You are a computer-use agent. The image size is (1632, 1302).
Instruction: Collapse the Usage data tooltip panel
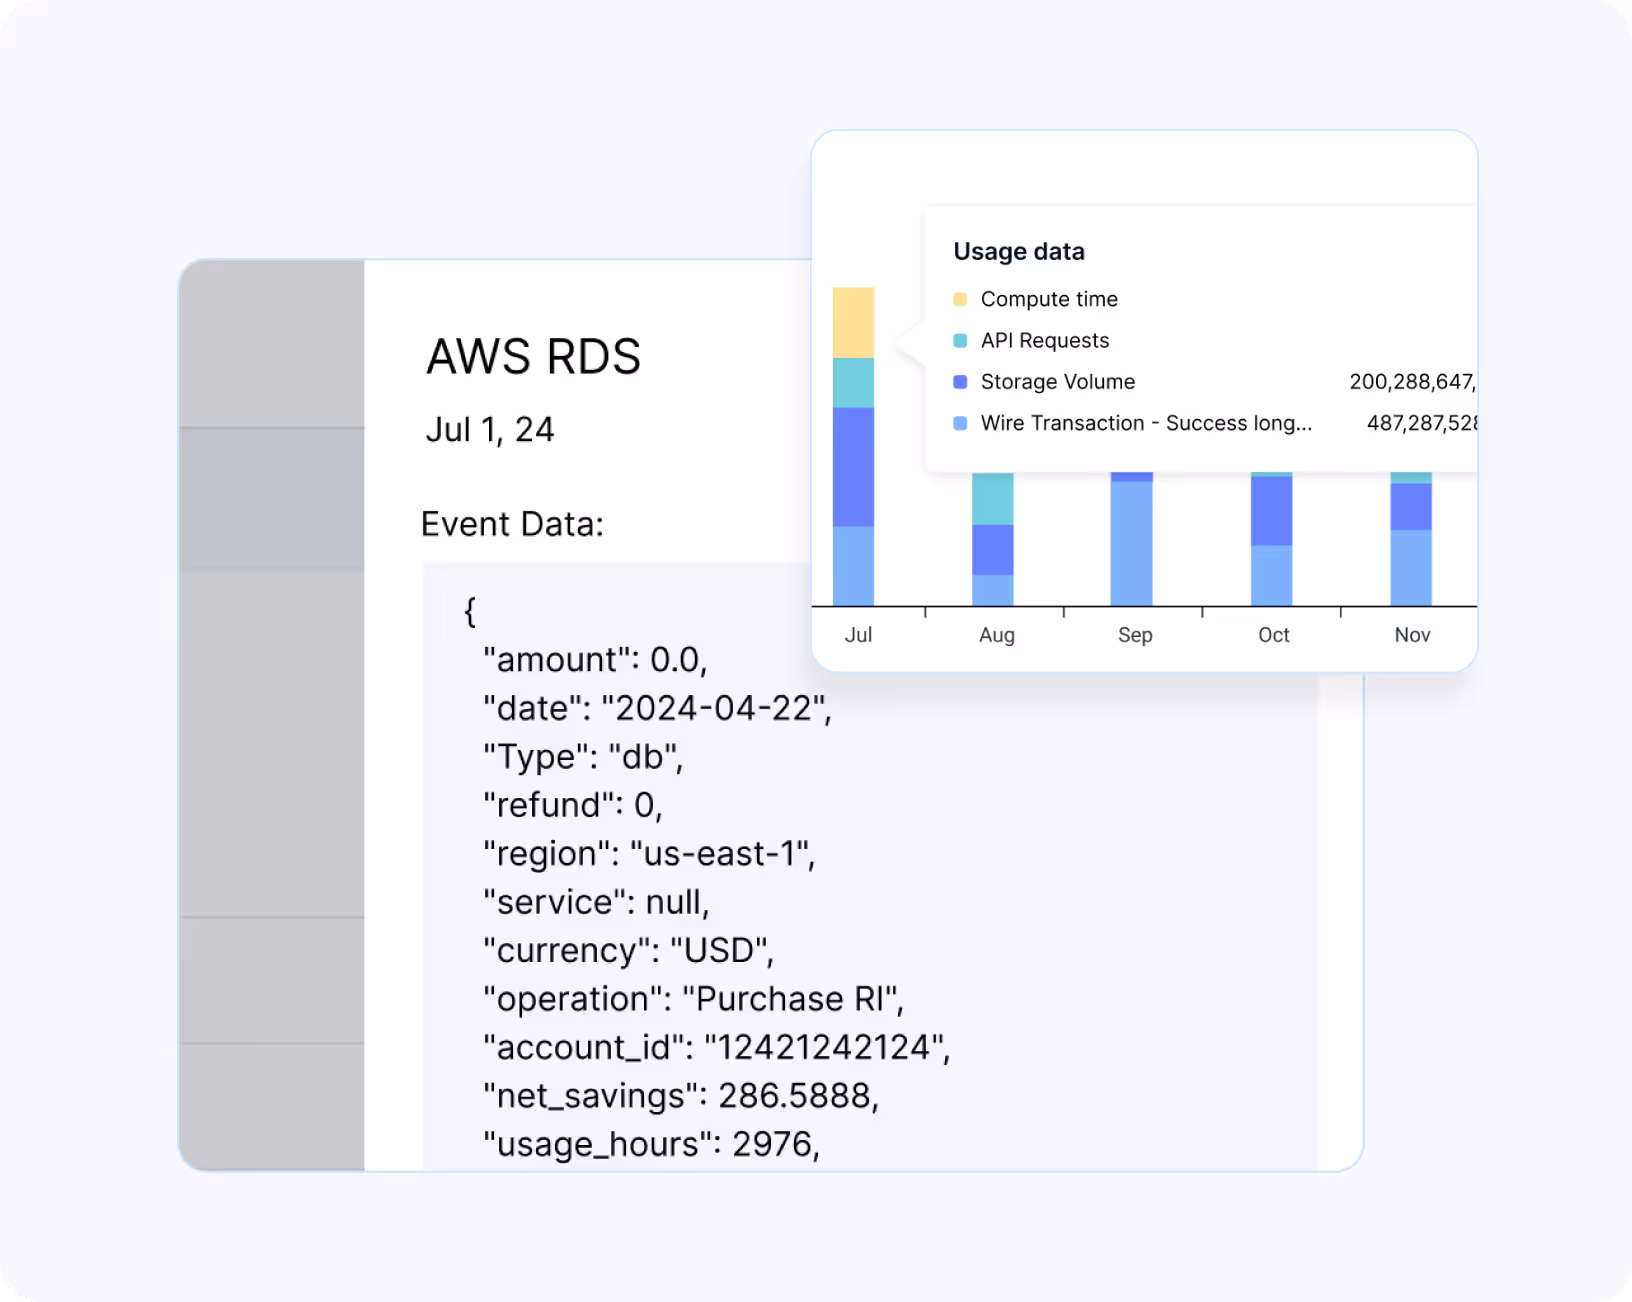(x=1019, y=251)
